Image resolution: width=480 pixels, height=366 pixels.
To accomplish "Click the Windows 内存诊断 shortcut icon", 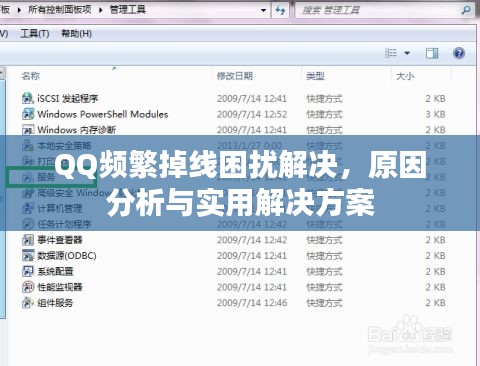I will tap(28, 129).
